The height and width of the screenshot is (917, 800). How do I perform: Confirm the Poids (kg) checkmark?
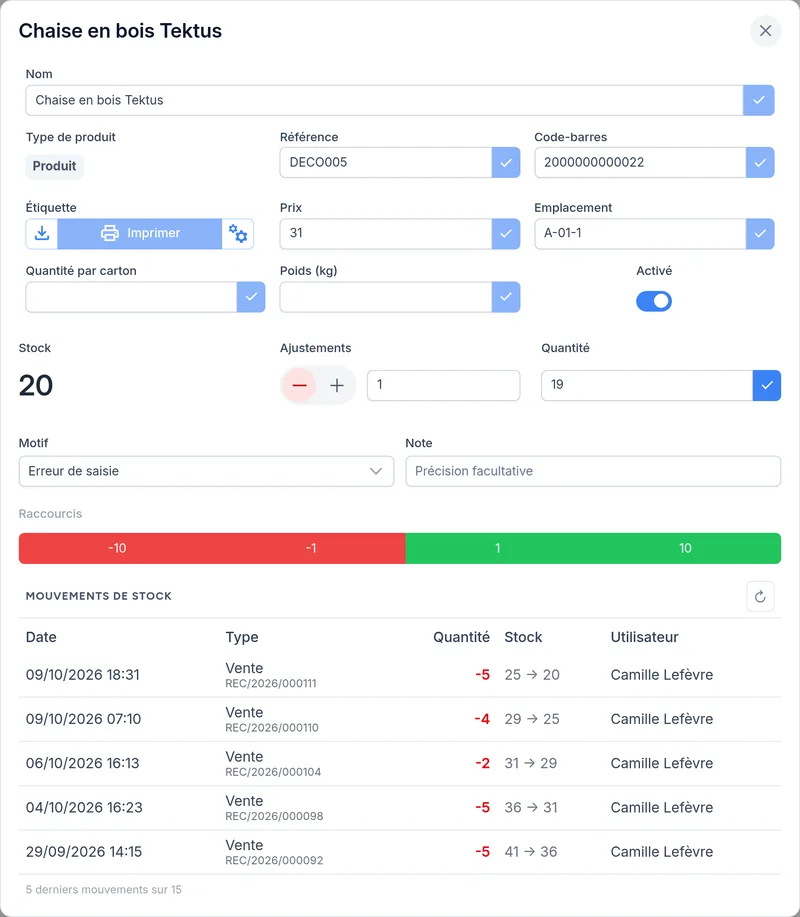[506, 297]
